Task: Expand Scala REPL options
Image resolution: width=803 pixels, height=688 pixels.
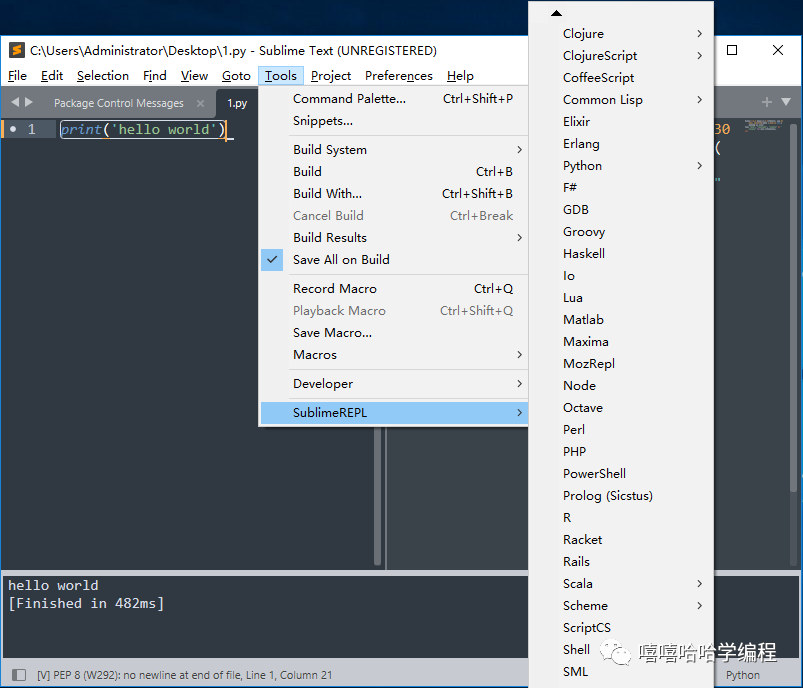Action: coord(621,583)
